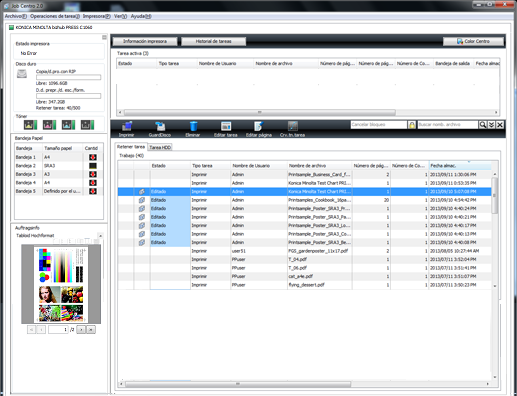
Task: Select the cat_a4e.pdf job
Action: click(304, 276)
